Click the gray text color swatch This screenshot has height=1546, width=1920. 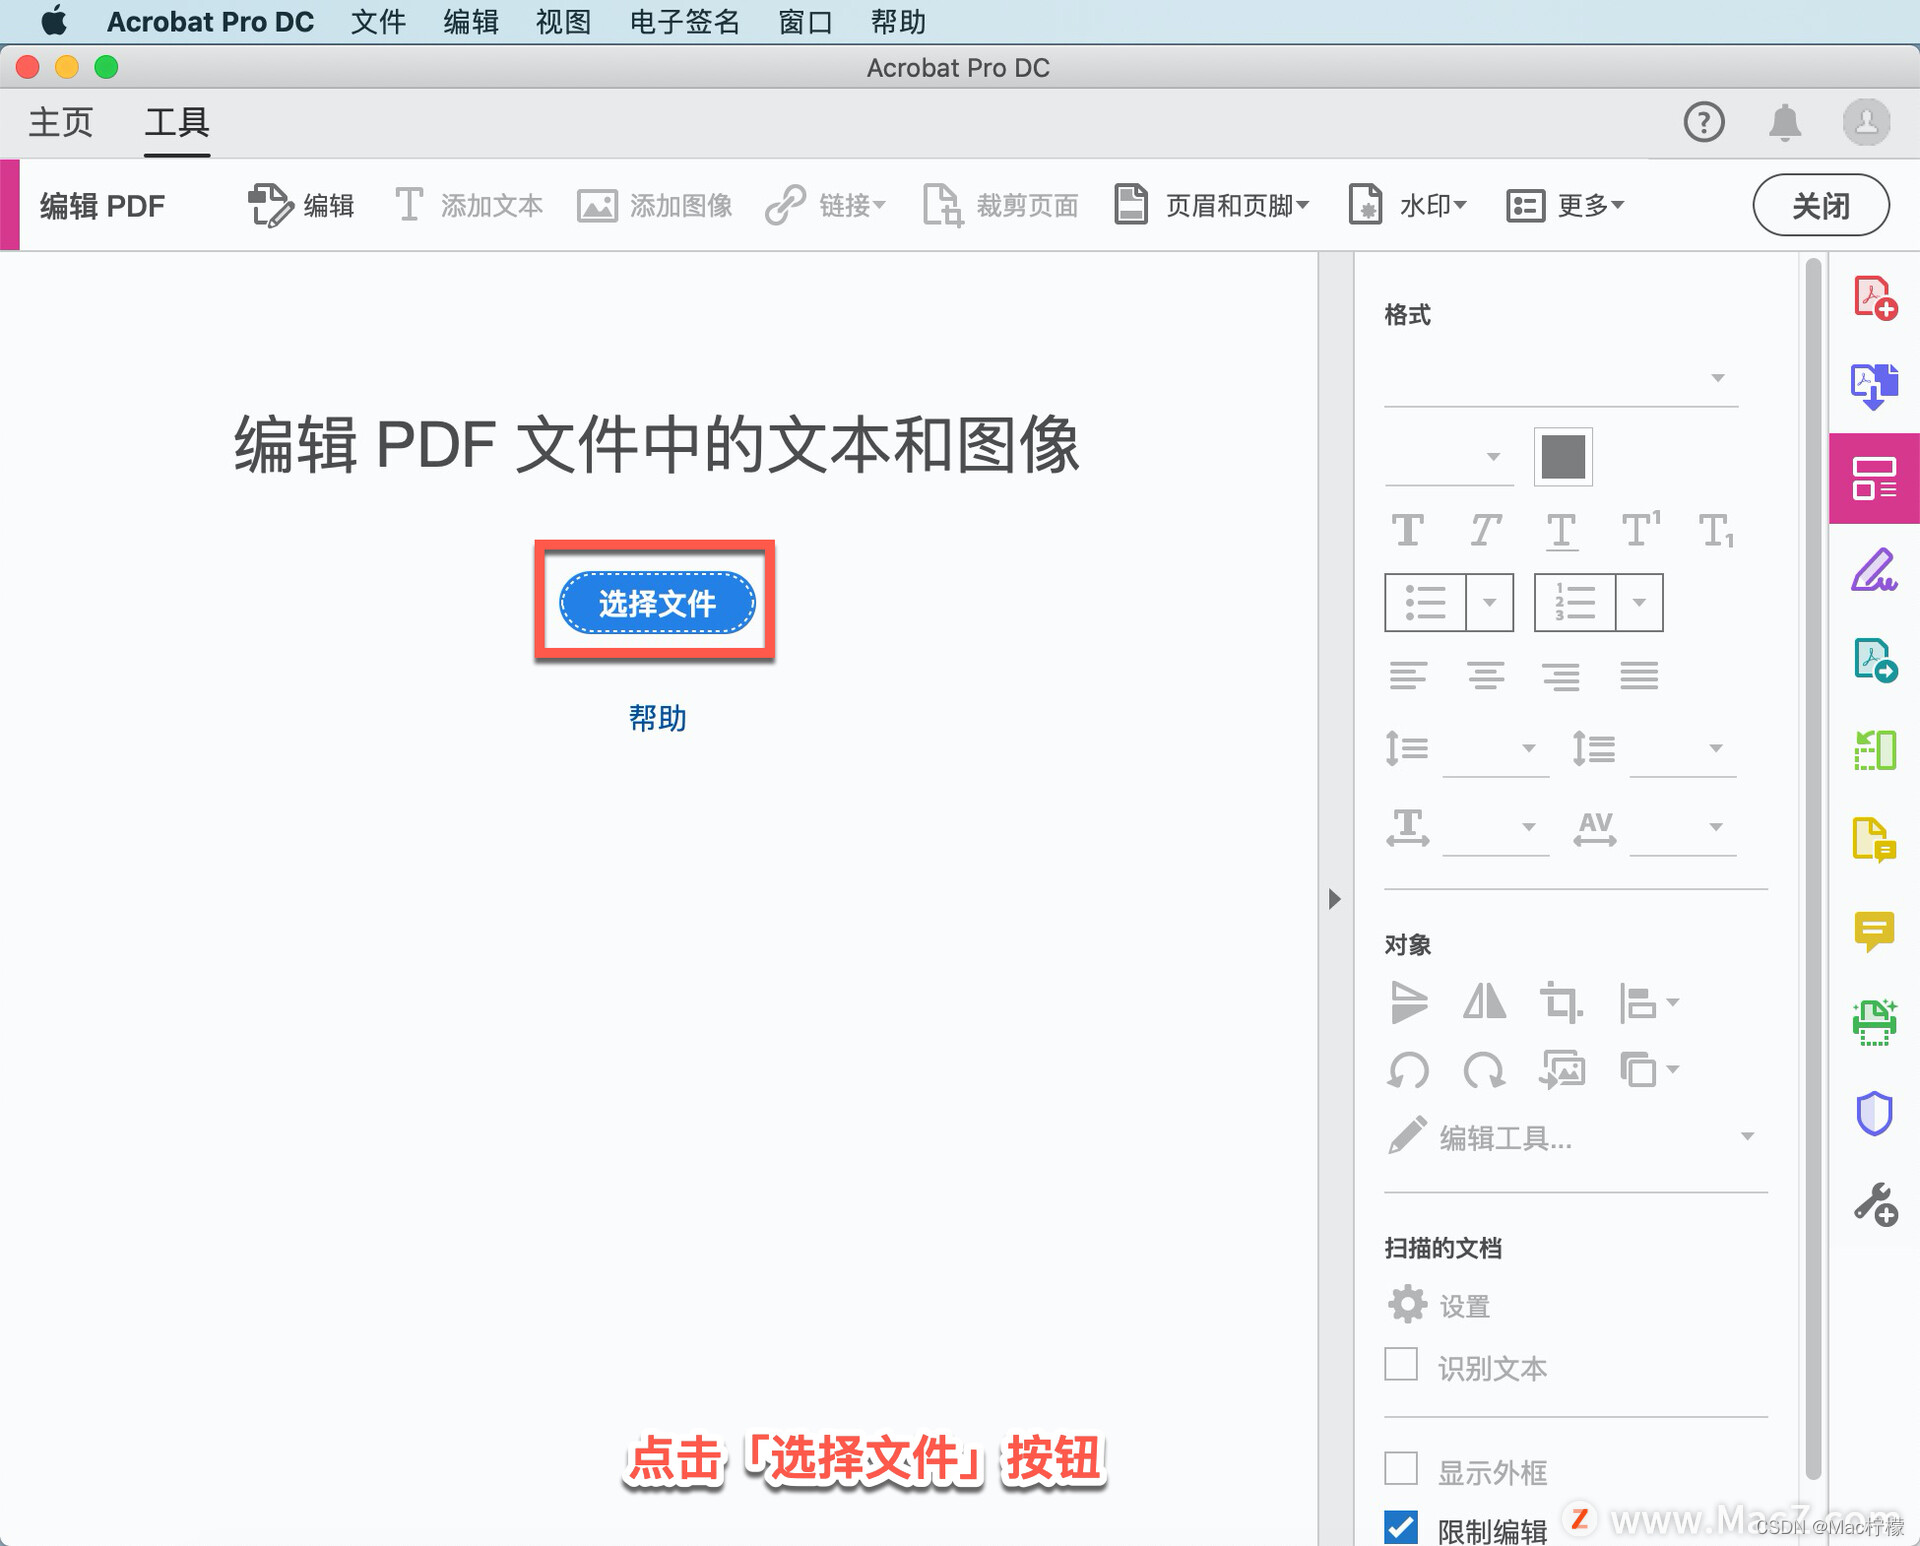pos(1563,457)
